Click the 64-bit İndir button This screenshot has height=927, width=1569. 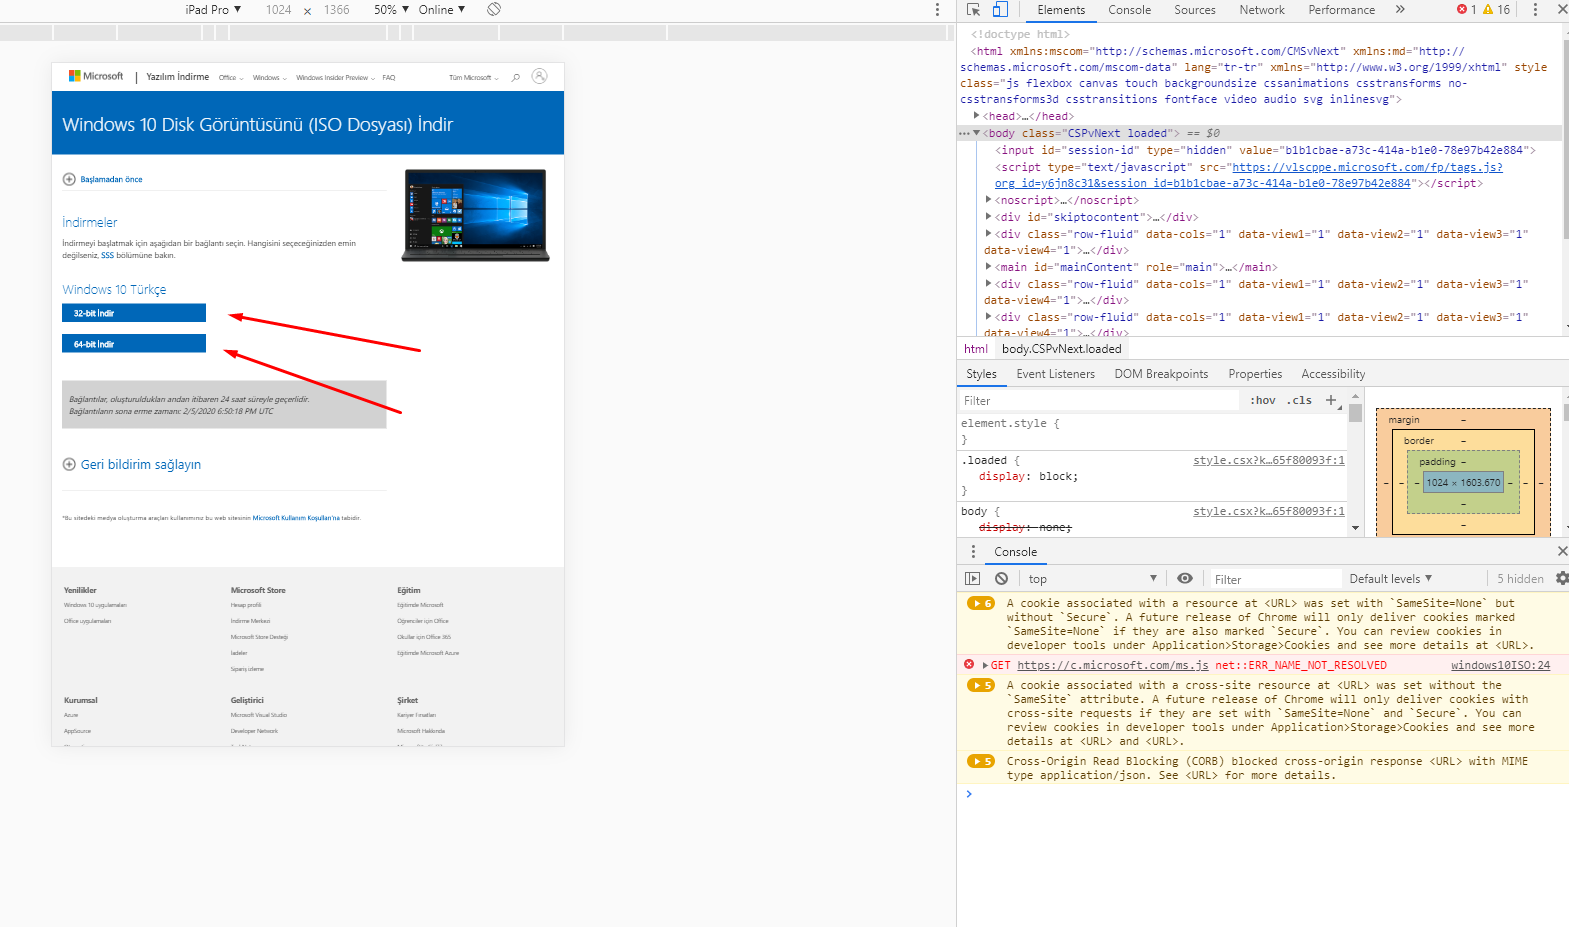click(134, 344)
